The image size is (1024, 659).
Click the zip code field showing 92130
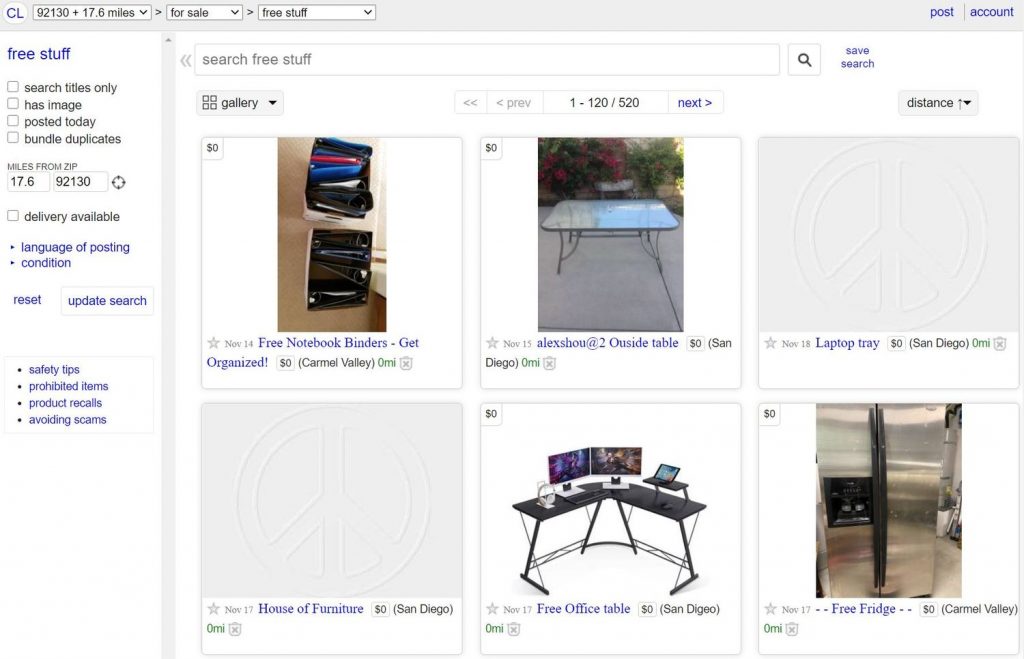coord(80,182)
